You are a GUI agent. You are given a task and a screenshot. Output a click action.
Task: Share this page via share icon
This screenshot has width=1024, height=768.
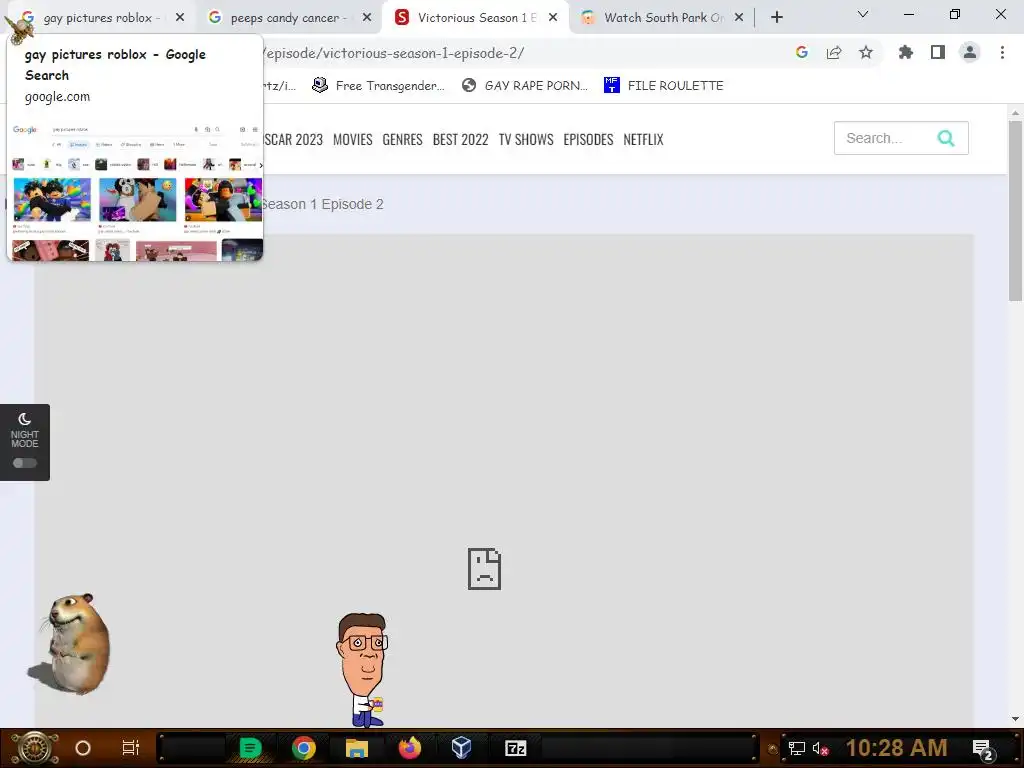point(834,53)
